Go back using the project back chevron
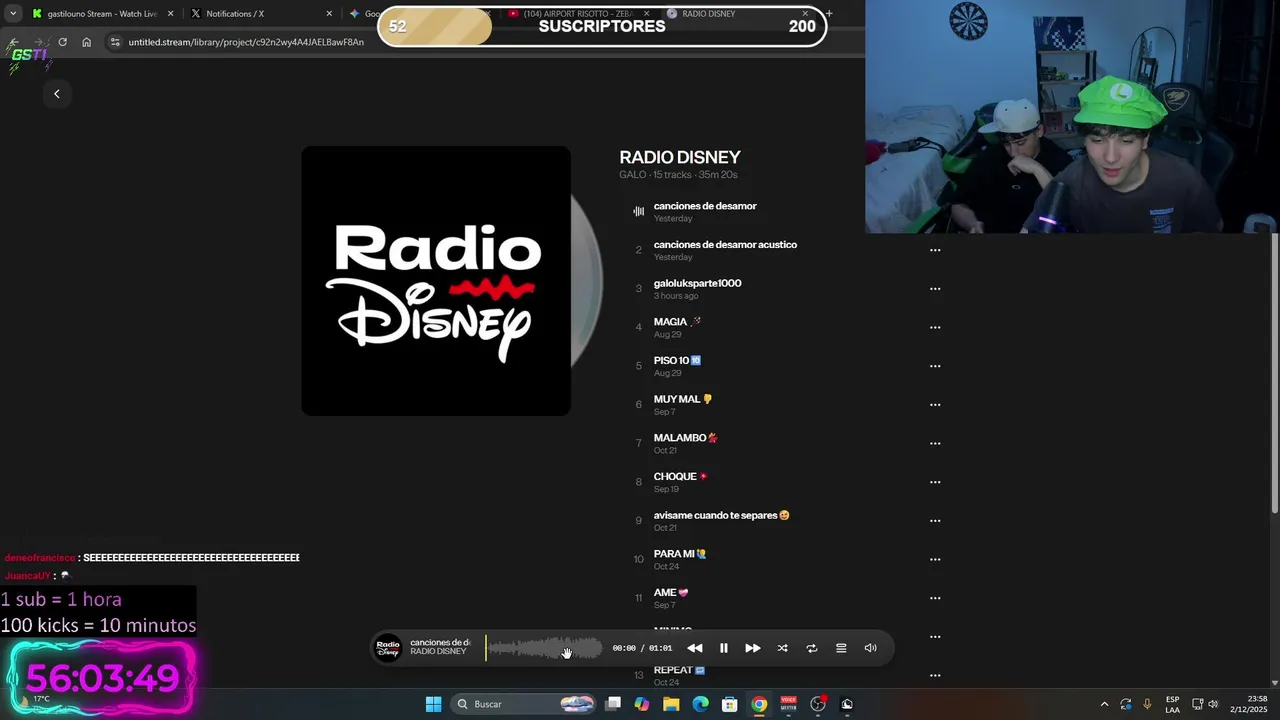 pyautogui.click(x=57, y=93)
